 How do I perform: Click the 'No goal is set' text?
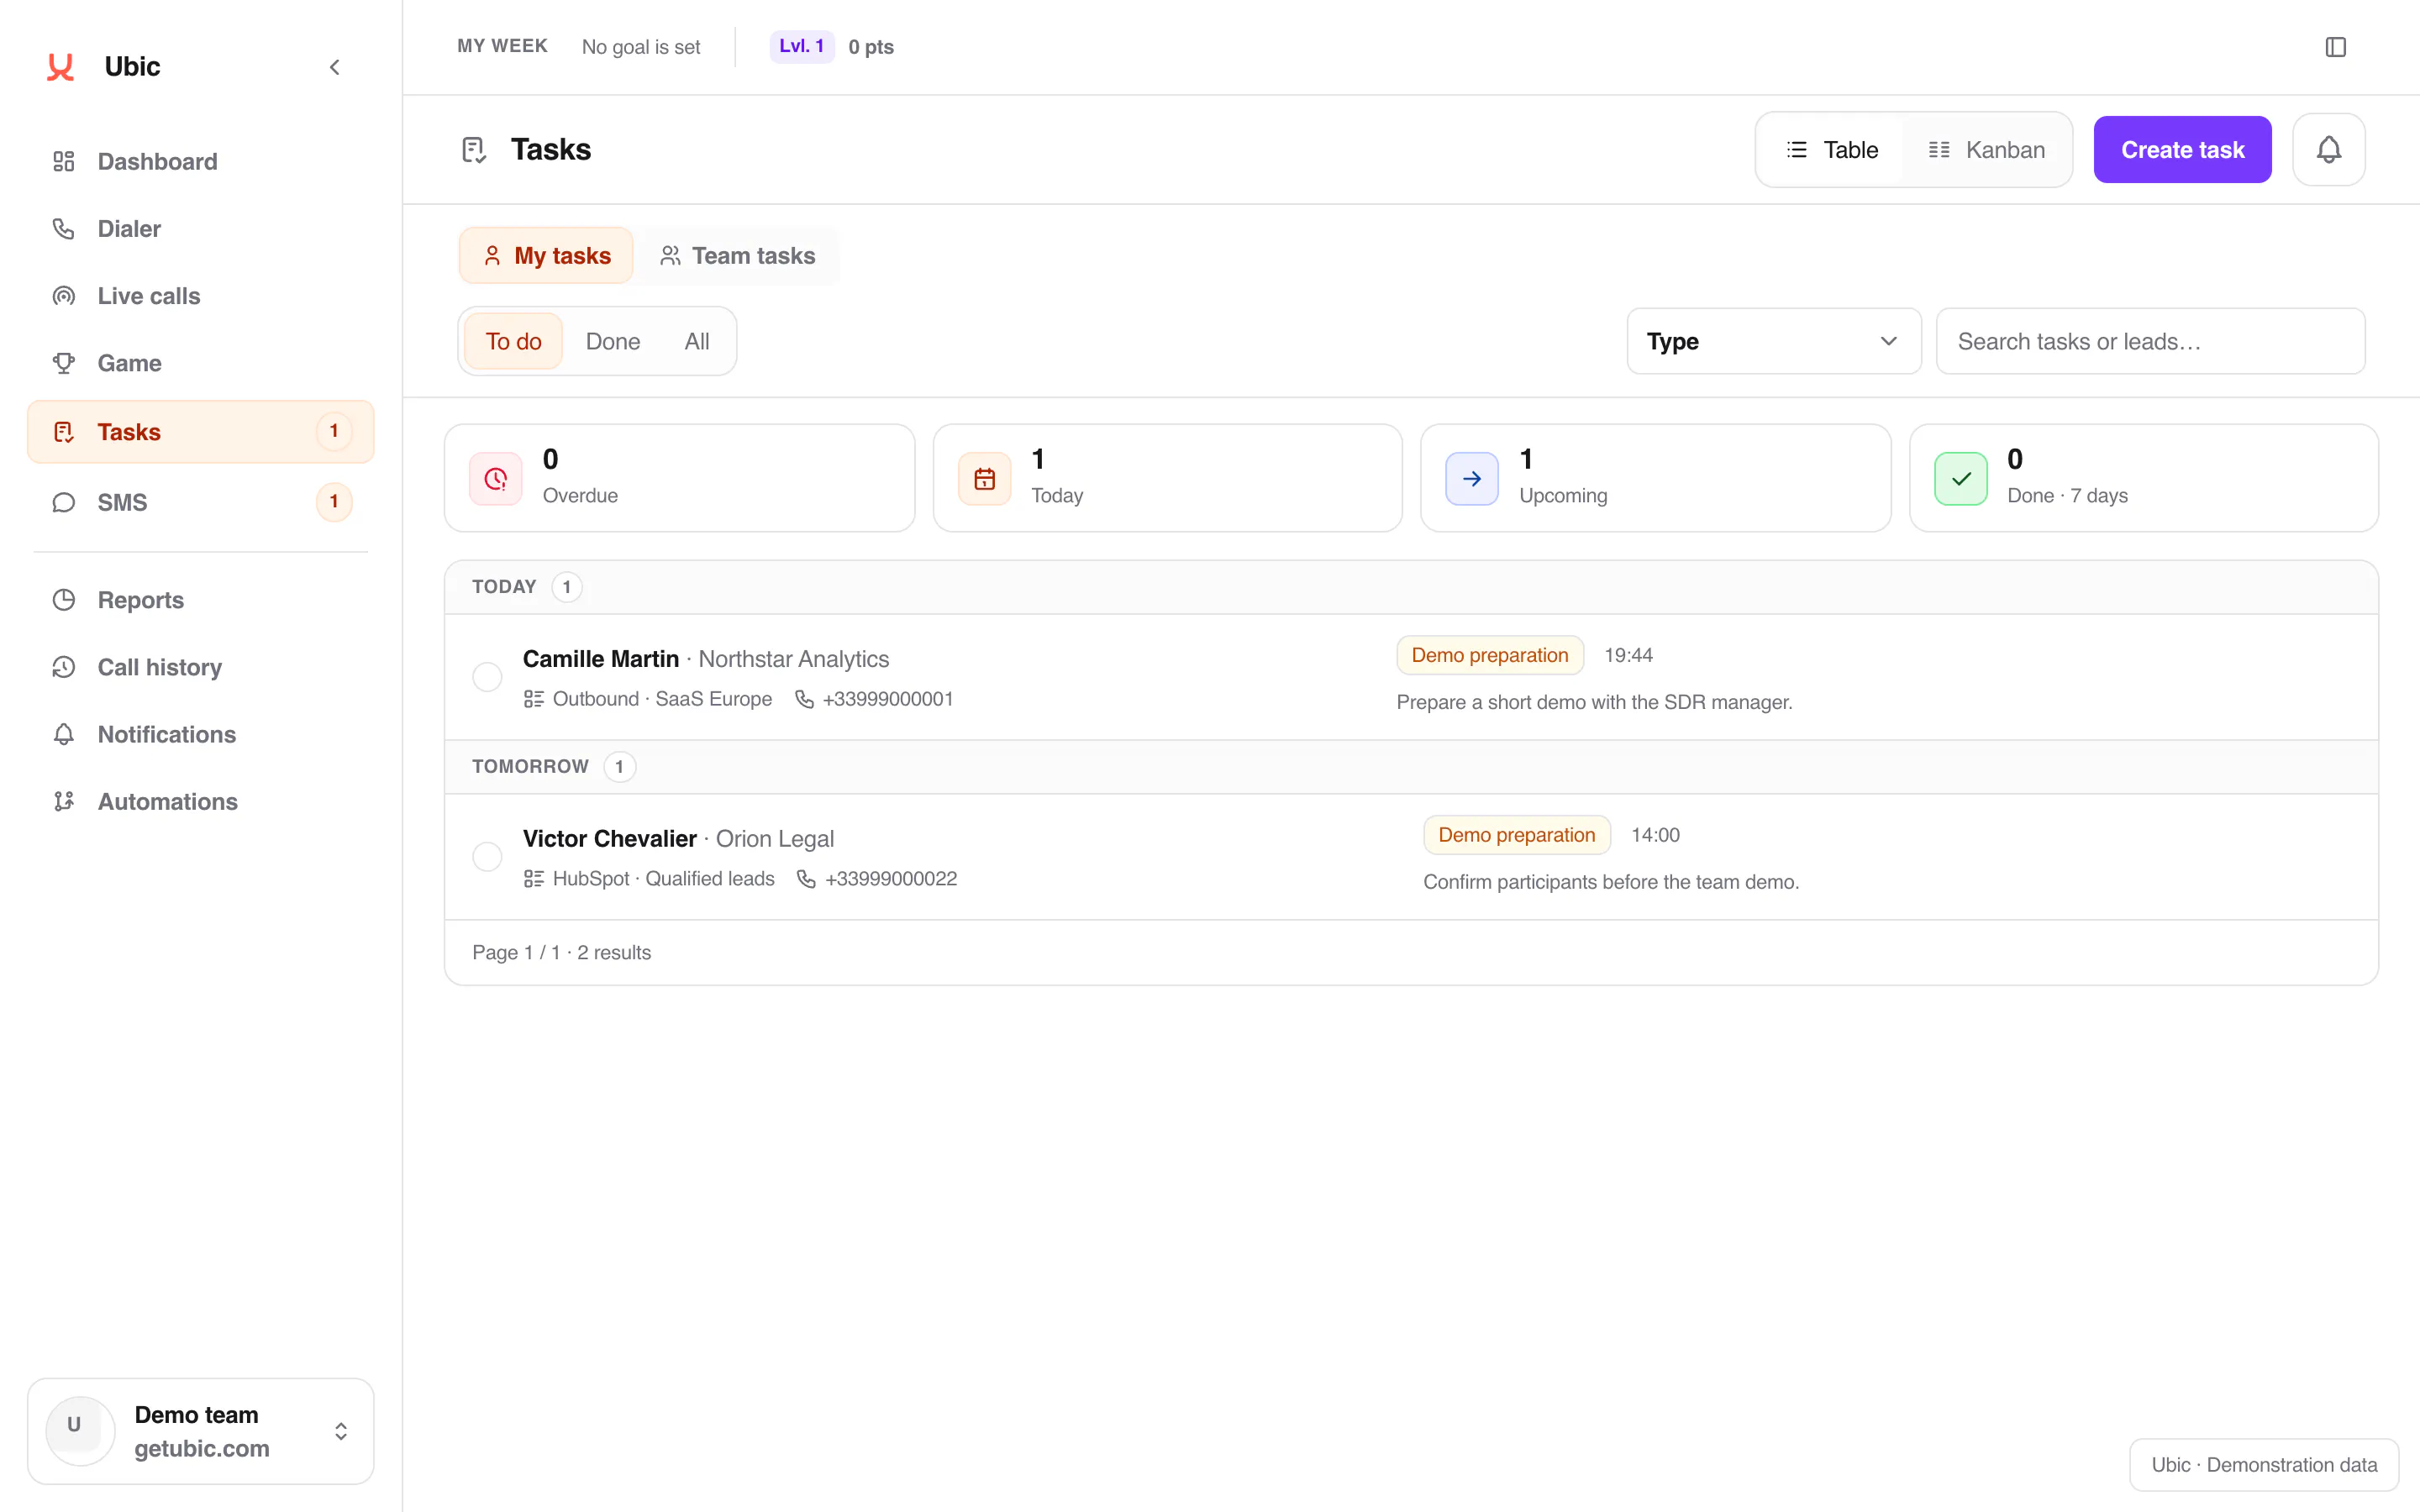[x=641, y=47]
